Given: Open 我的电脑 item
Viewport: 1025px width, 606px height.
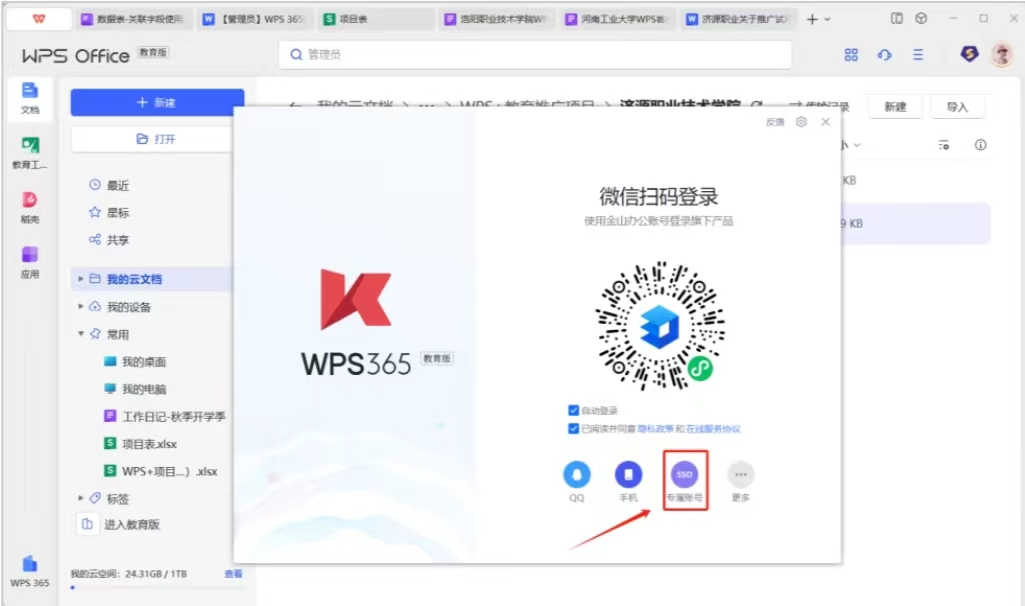Looking at the screenshot, I should (x=135, y=389).
